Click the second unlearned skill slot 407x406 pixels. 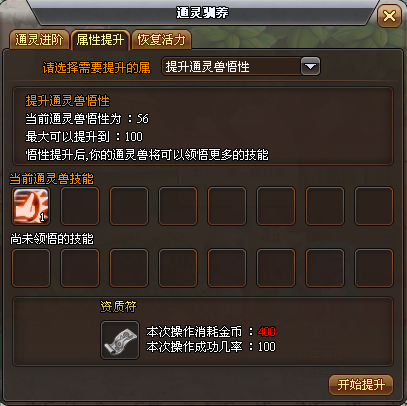click(x=80, y=268)
